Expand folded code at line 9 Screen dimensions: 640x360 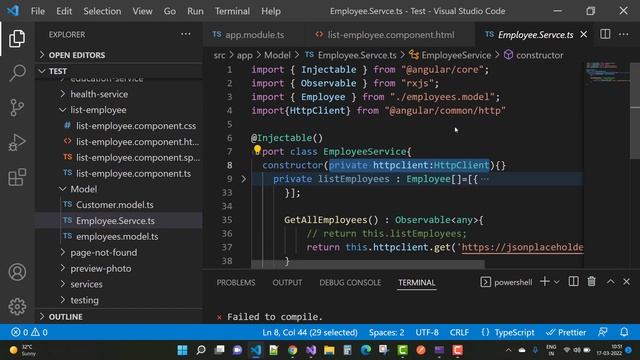[244, 179]
